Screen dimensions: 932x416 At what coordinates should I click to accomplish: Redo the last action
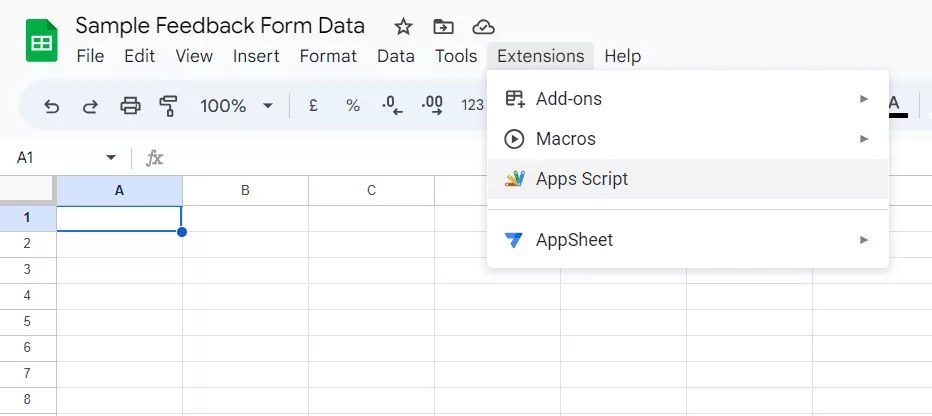[90, 106]
